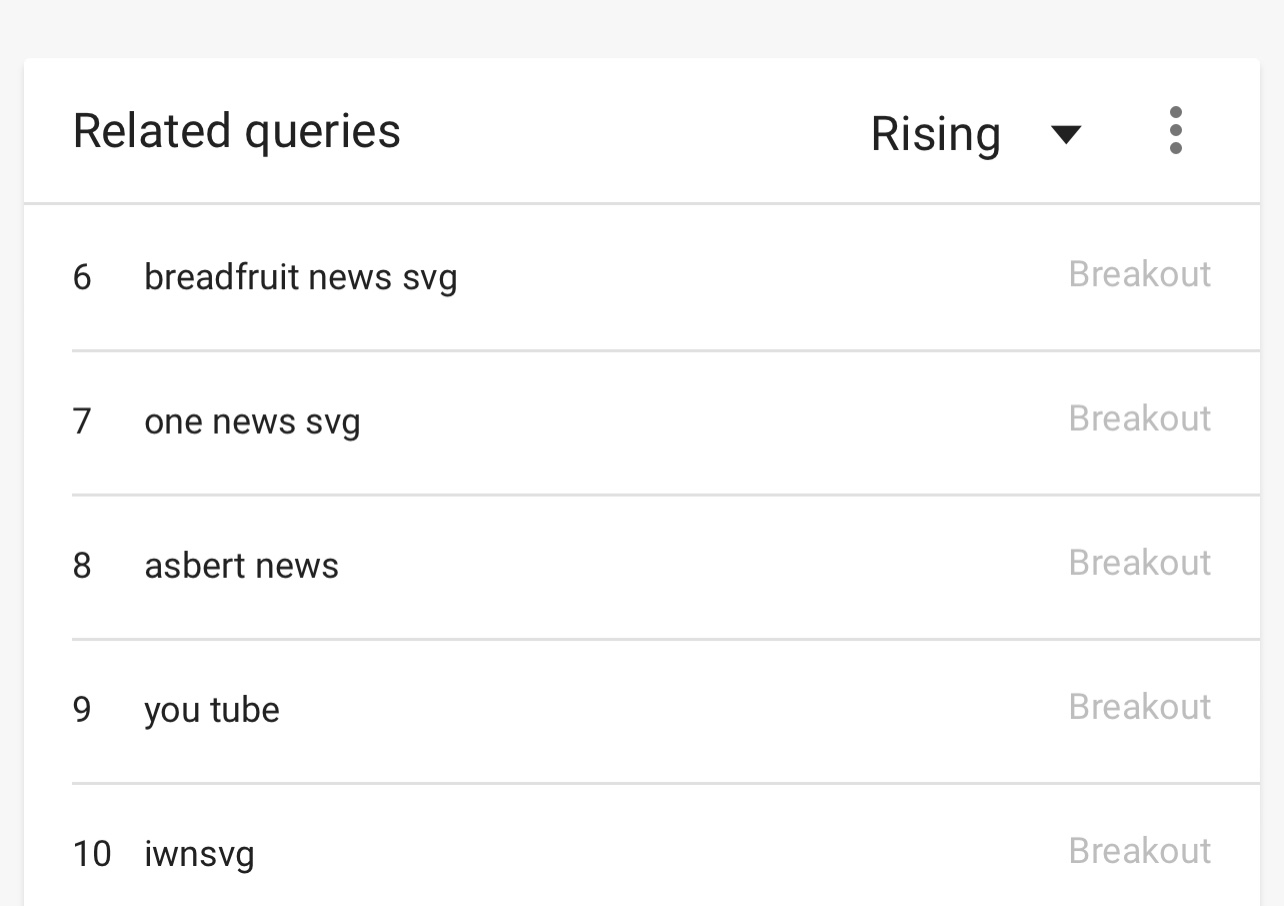Click the Rising label's disclosure arrow

(x=1065, y=133)
